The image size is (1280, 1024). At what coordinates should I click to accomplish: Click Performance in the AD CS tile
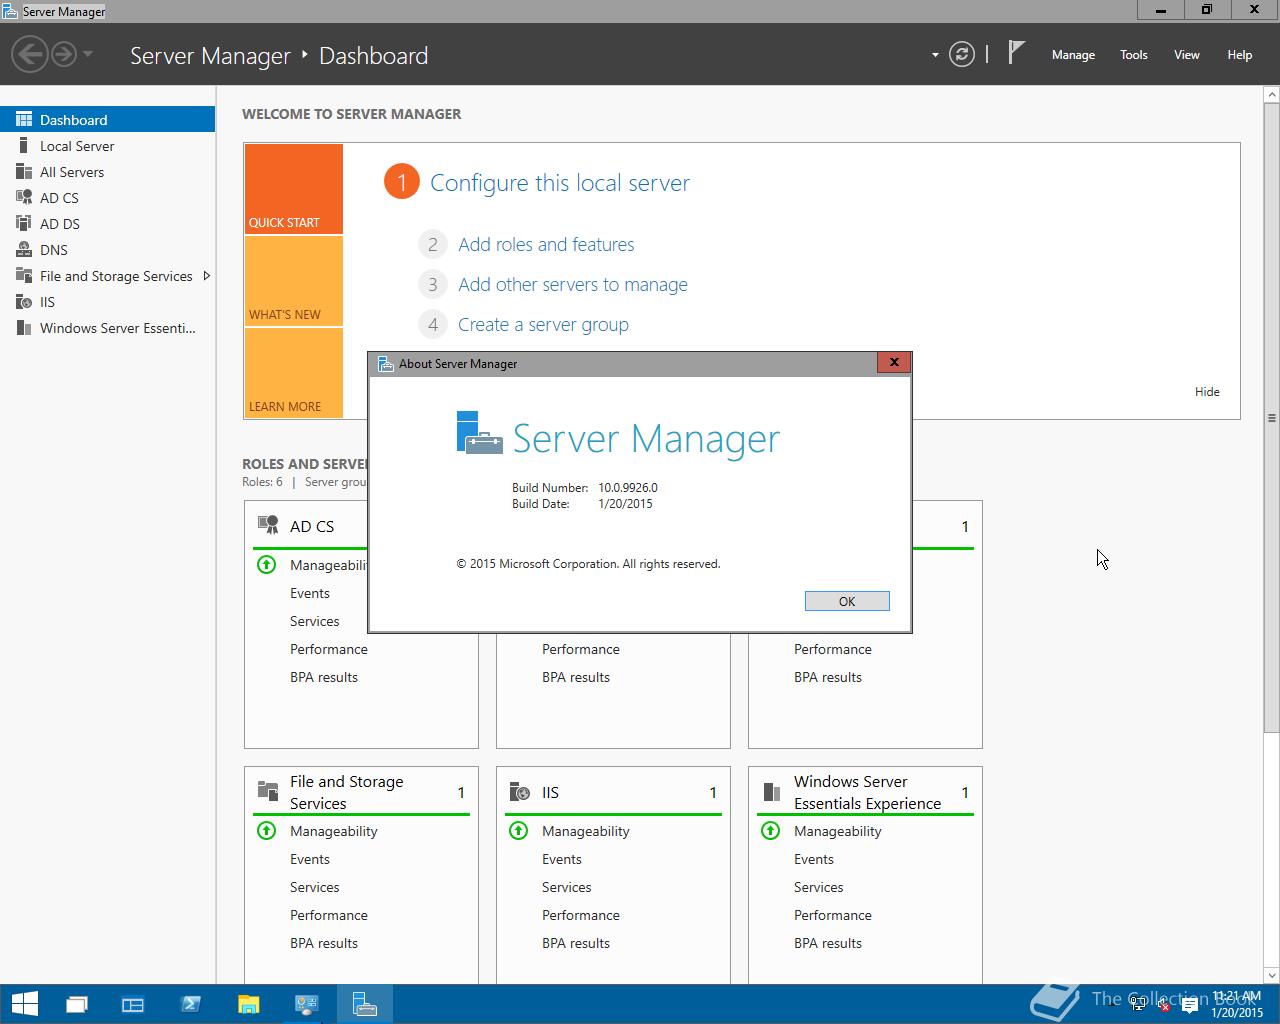pos(329,649)
